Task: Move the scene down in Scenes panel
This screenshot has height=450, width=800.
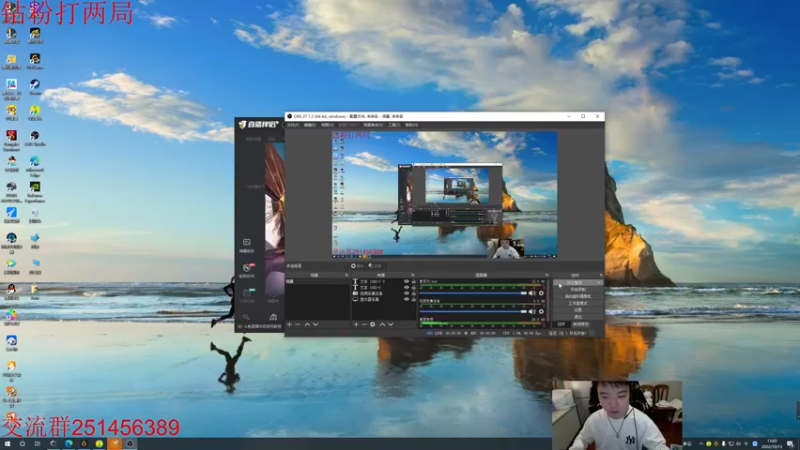Action: [x=315, y=324]
